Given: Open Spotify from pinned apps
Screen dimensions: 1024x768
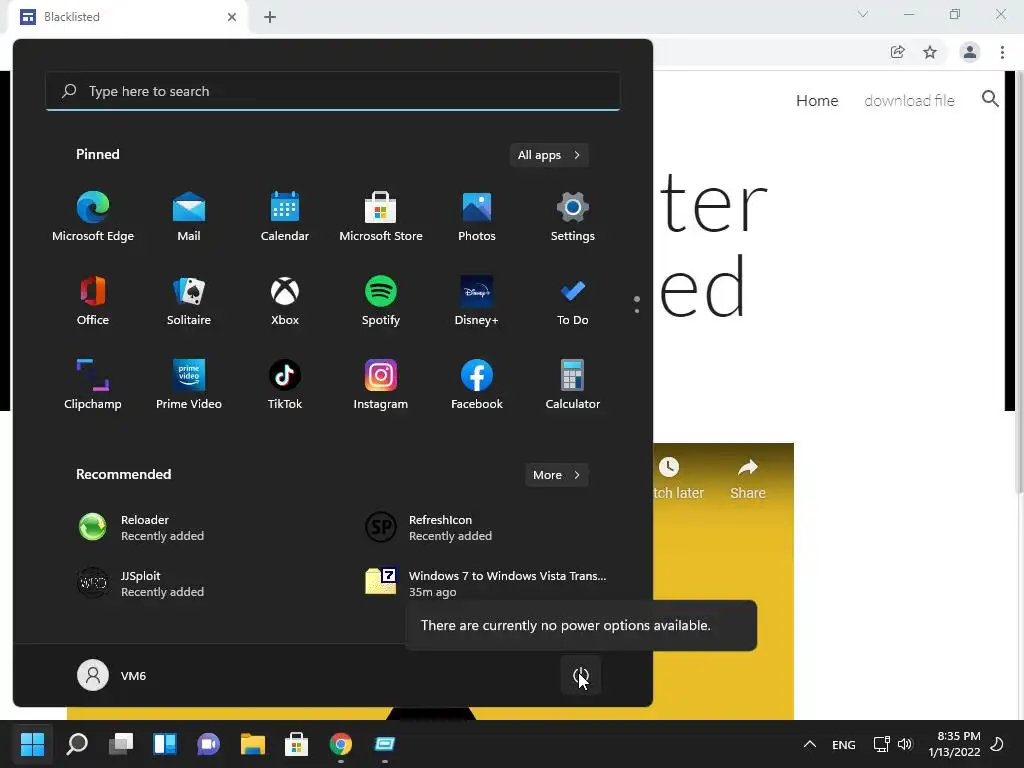Looking at the screenshot, I should click(381, 300).
